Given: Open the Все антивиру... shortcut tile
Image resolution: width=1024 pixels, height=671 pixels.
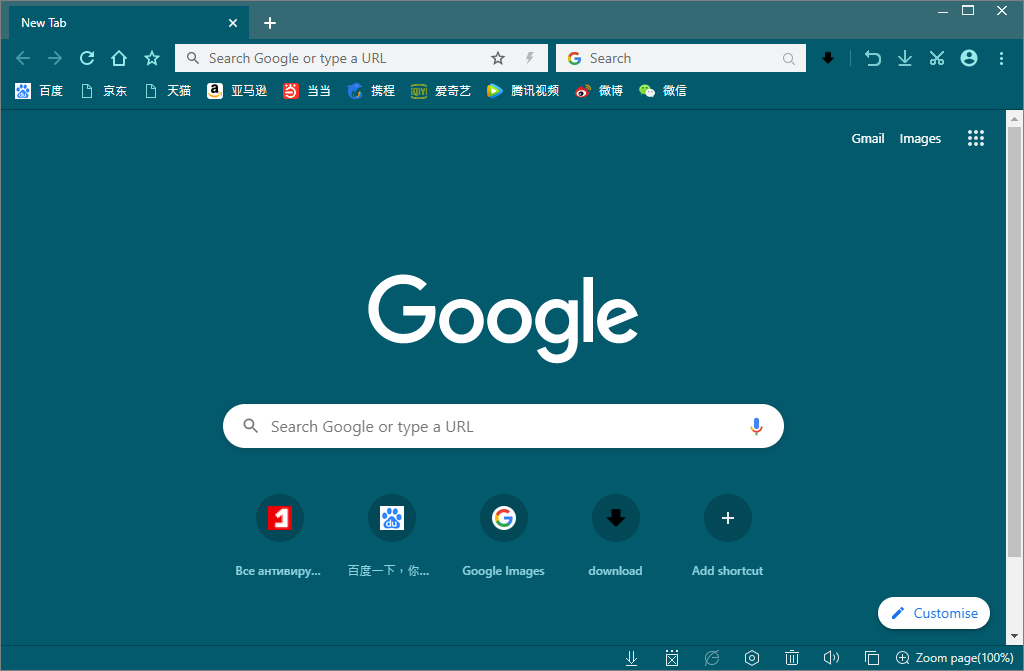Looking at the screenshot, I should pyautogui.click(x=279, y=536).
